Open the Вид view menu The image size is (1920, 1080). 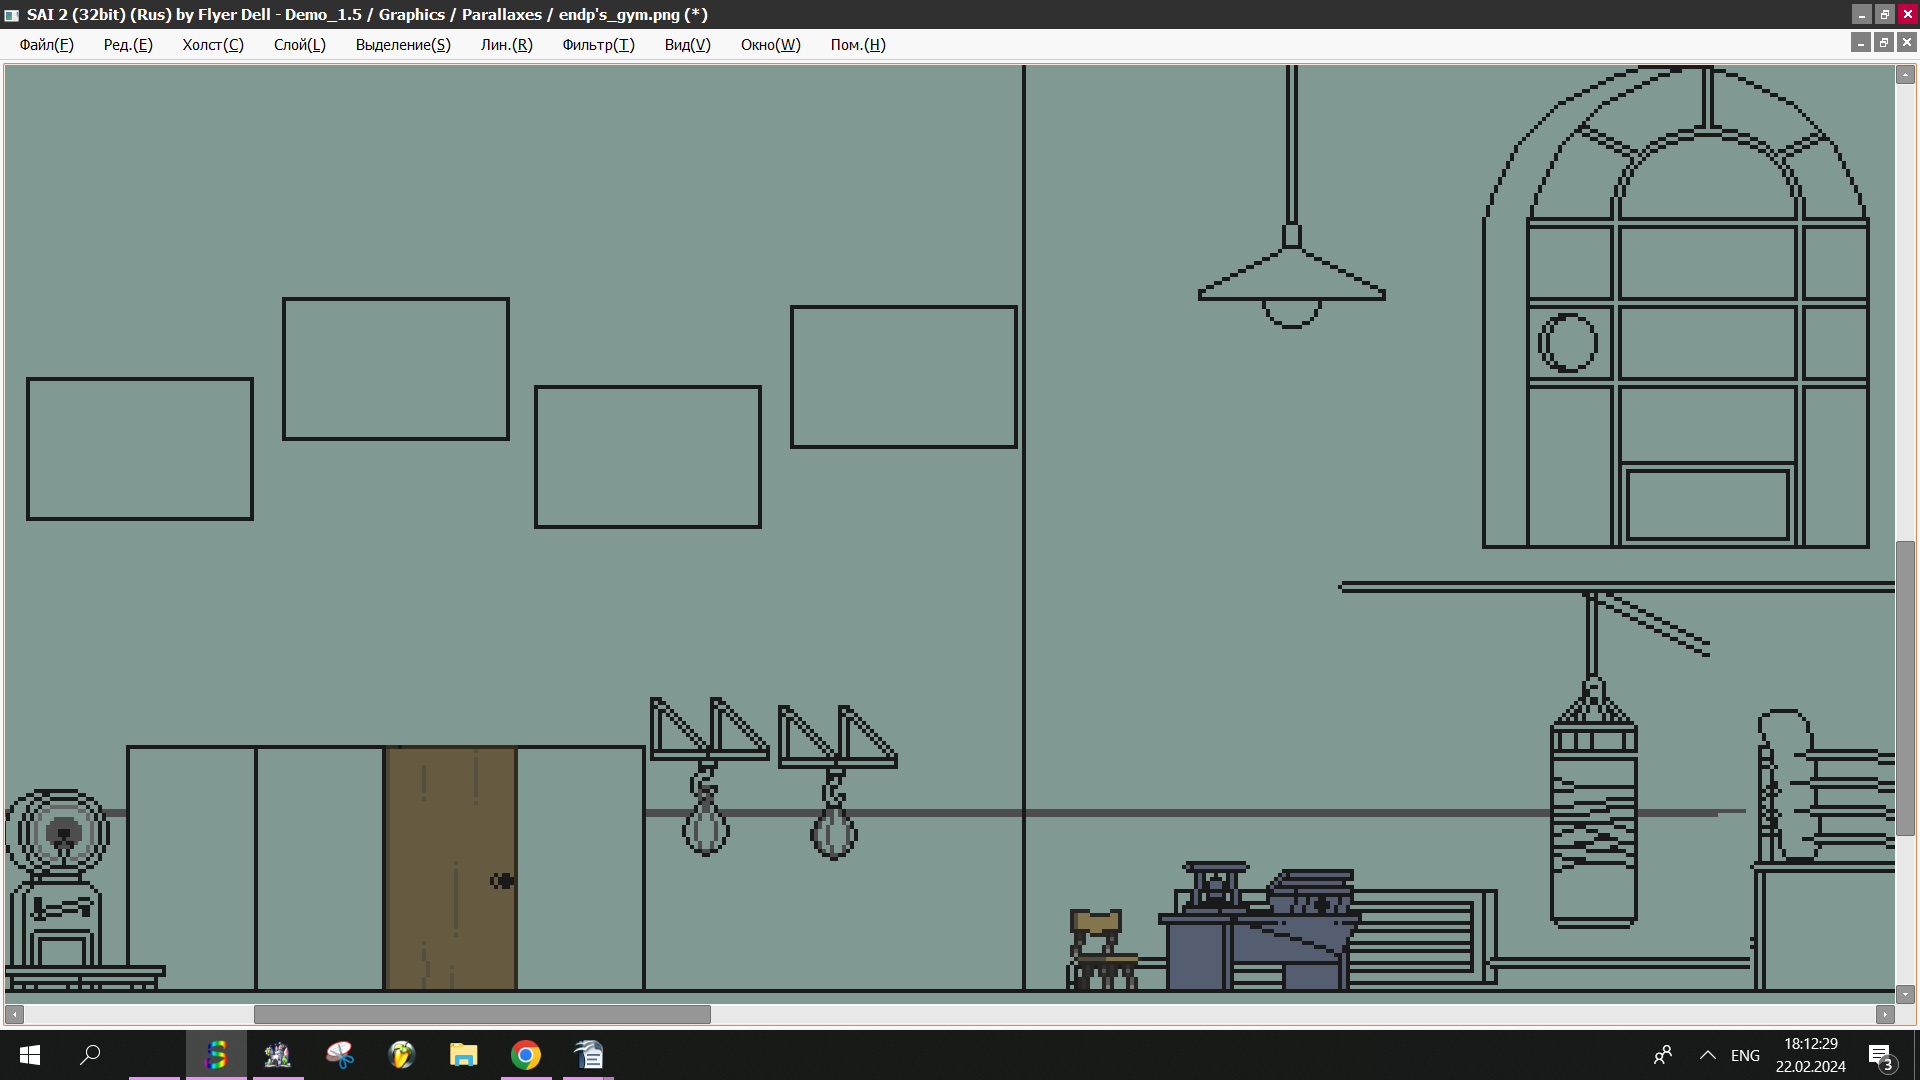[x=687, y=45]
